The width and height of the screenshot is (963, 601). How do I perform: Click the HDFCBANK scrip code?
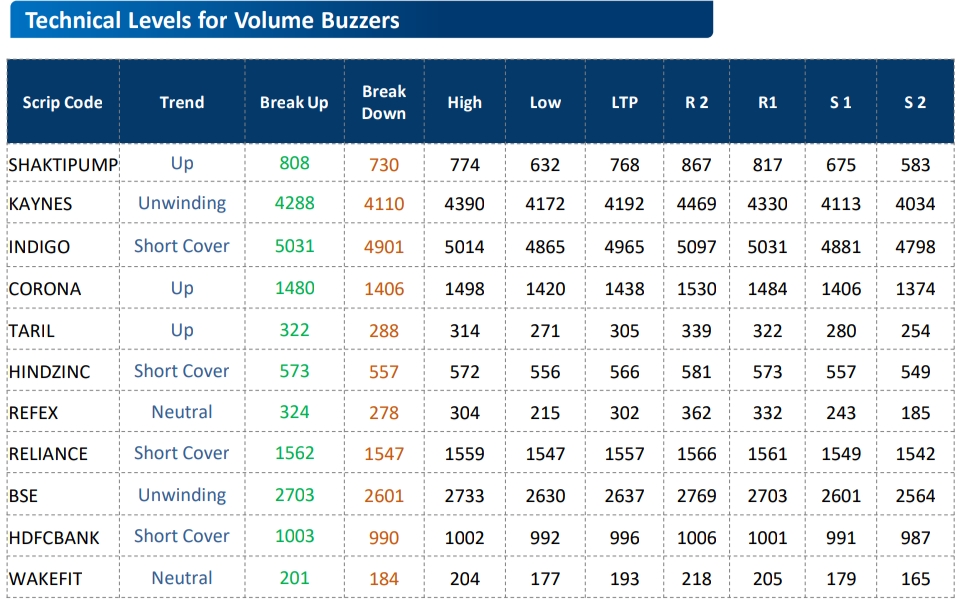[x=54, y=537]
